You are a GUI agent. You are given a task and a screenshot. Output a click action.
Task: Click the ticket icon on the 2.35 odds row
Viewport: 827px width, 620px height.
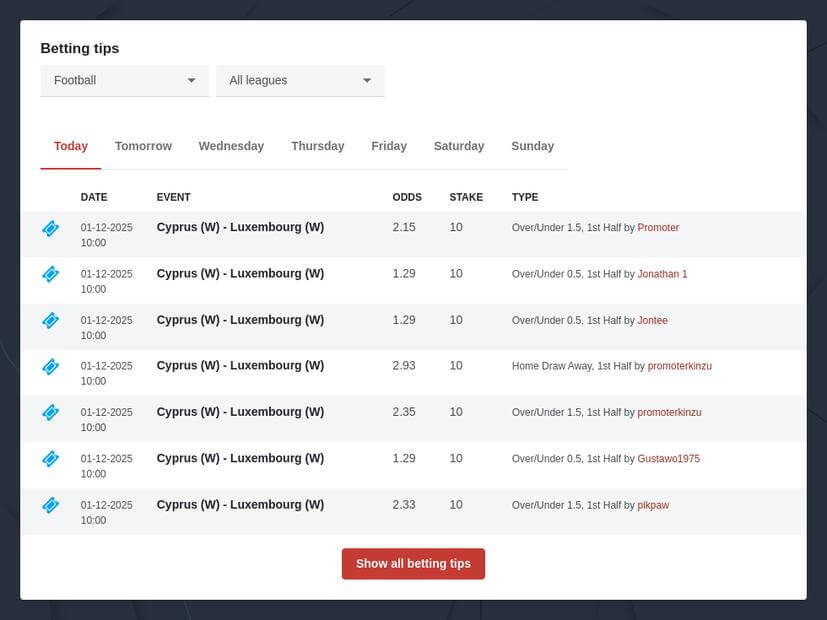pyautogui.click(x=50, y=413)
